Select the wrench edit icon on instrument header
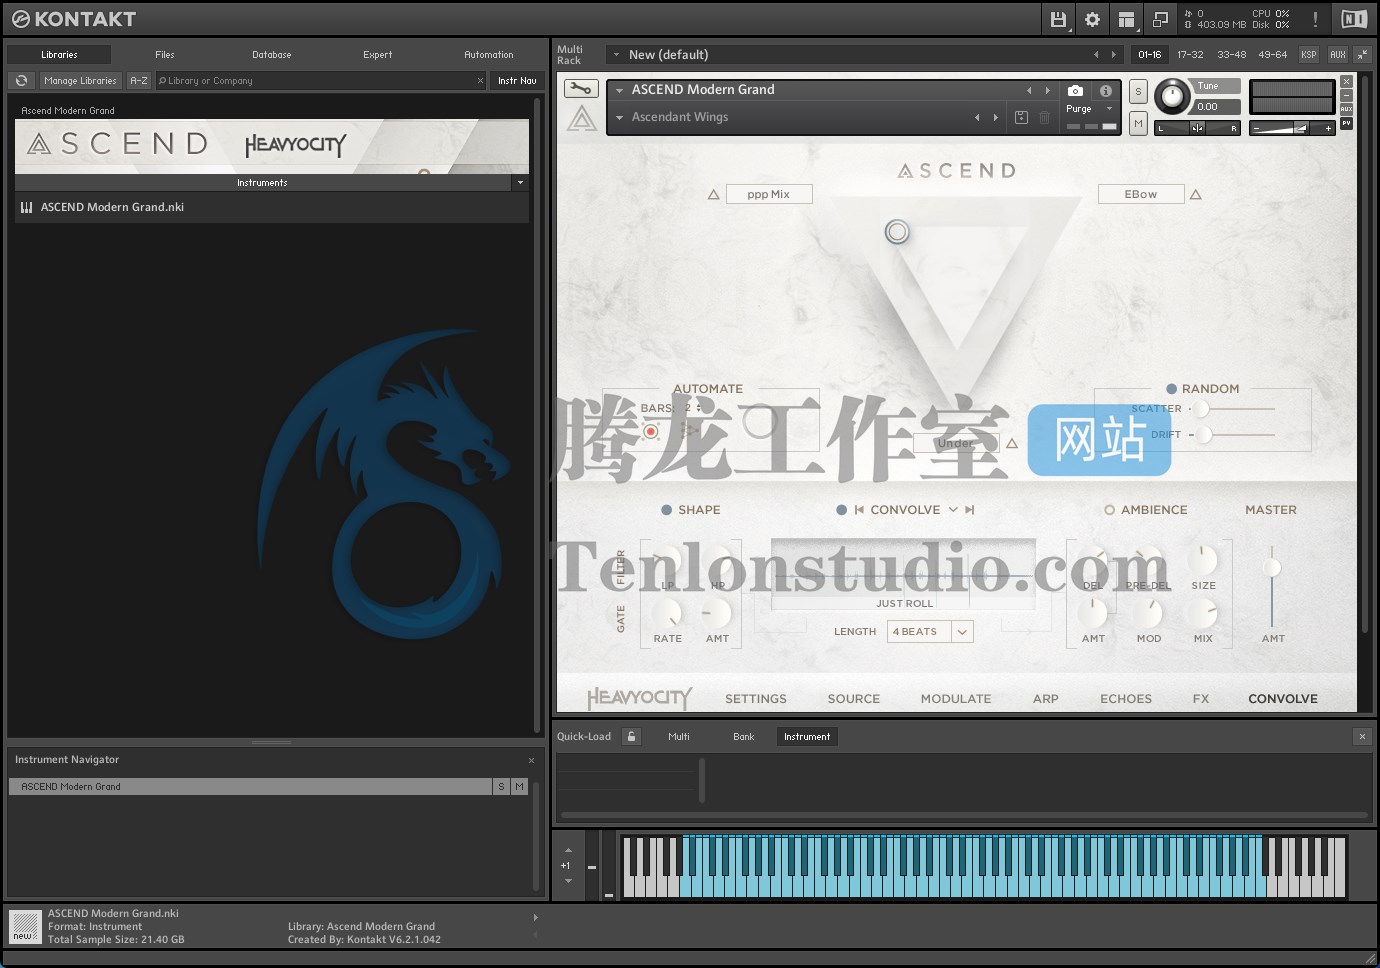Screen dimensions: 1380x968 [581, 89]
